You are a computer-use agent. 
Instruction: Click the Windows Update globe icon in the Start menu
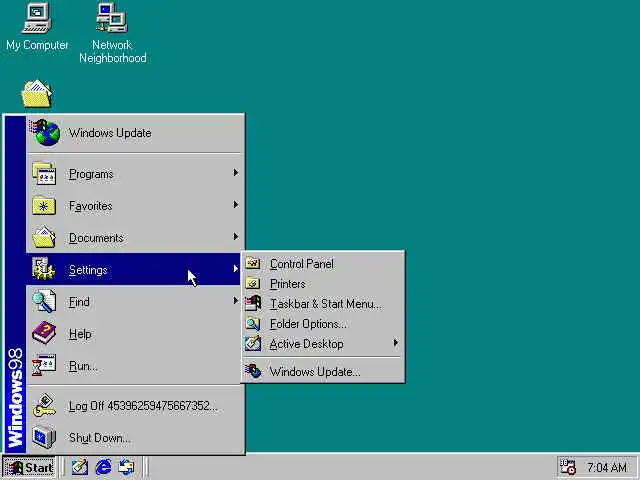46,133
